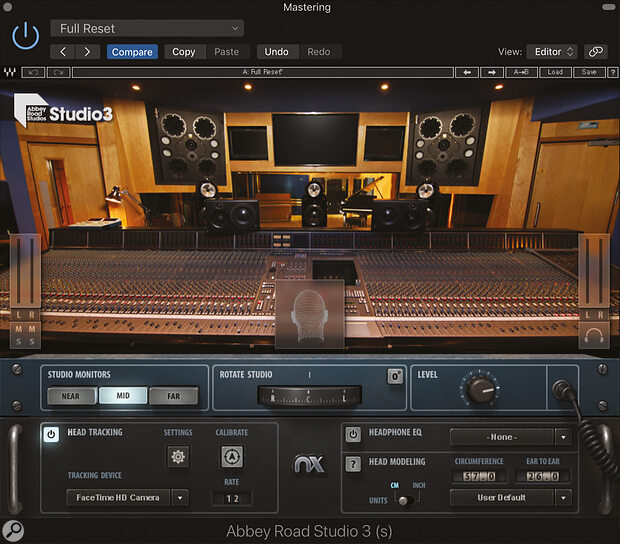The width and height of the screenshot is (620, 544).
Task: Click the A→B copy setup button
Action: click(x=522, y=72)
